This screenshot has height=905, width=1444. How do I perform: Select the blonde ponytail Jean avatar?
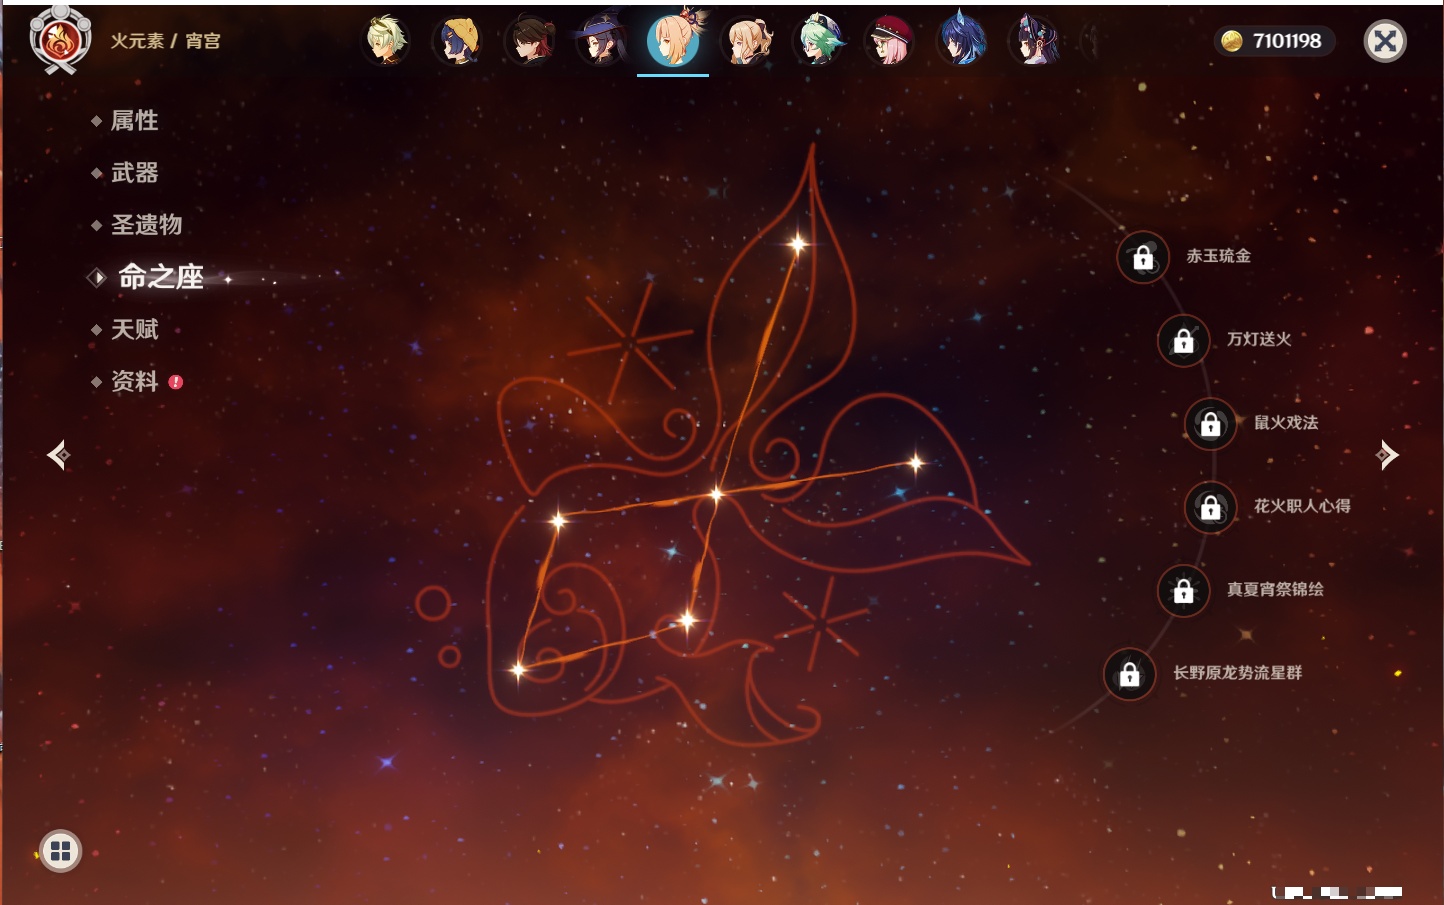[x=746, y=41]
